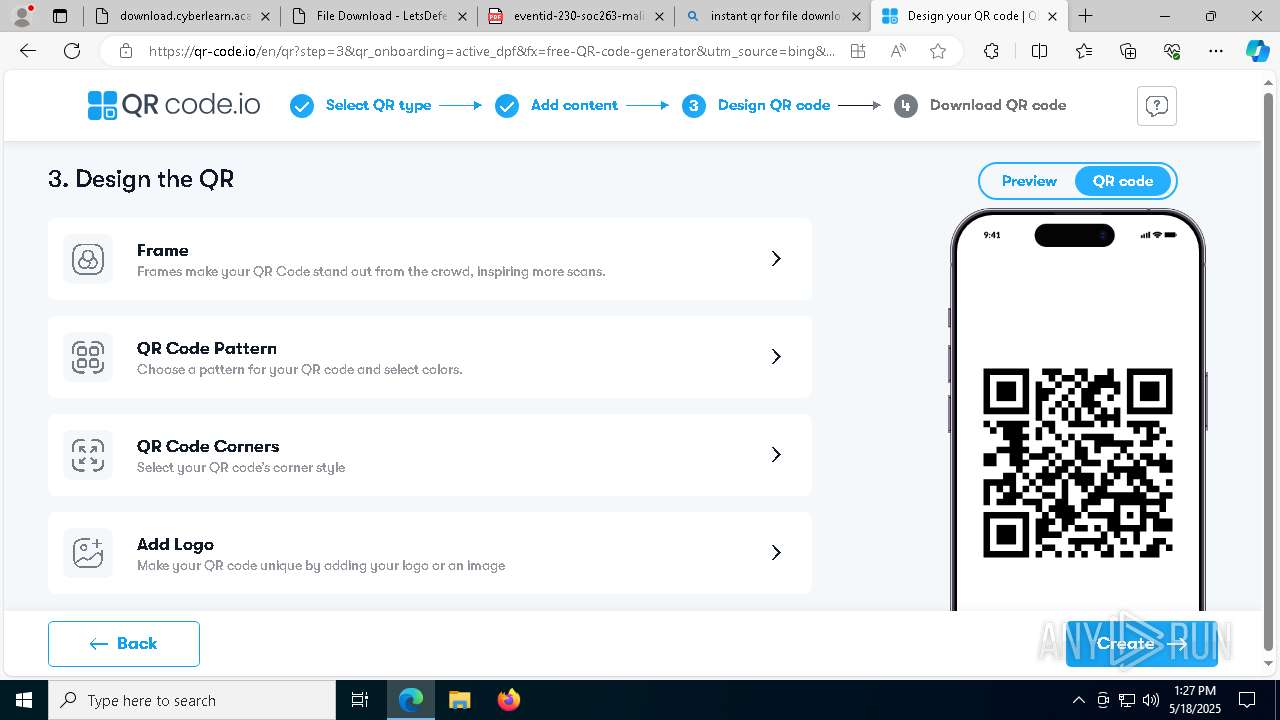Viewport: 1280px width, 720px height.
Task: Open the taskbar clock and date
Action: pos(1195,700)
